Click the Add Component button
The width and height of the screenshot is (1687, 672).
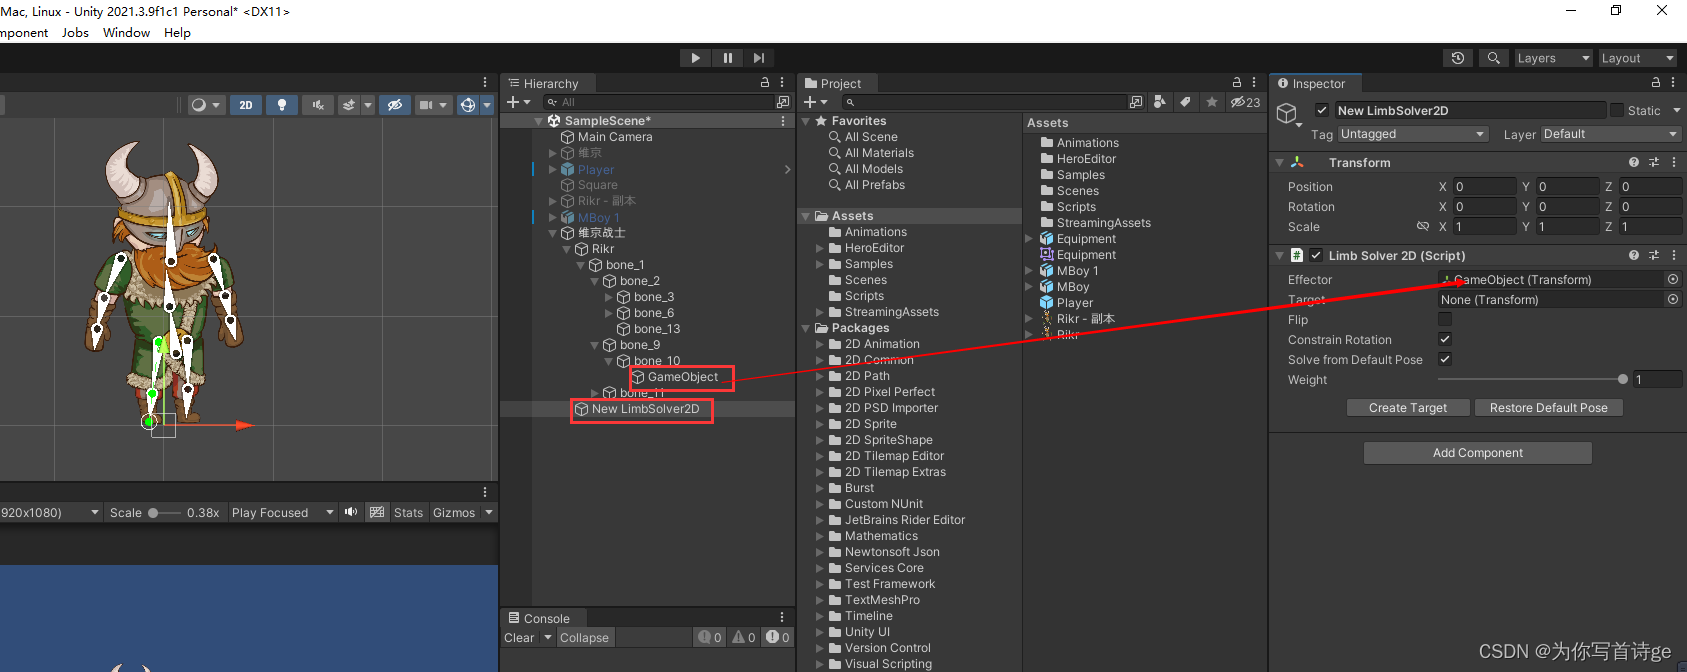[1478, 453]
